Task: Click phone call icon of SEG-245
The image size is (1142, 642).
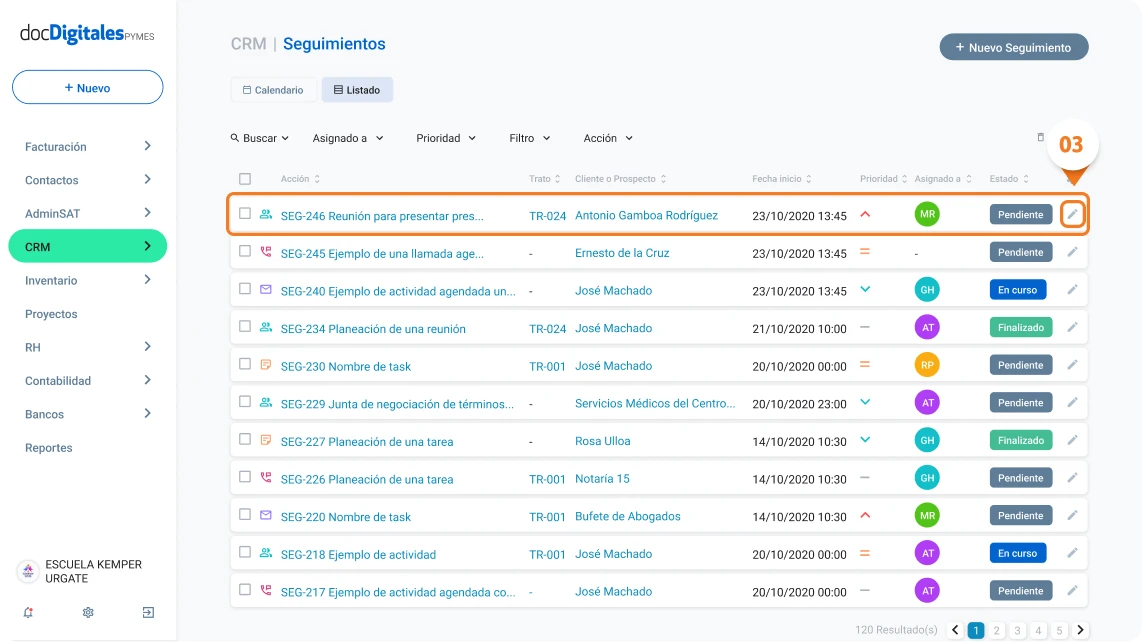Action: (266, 252)
